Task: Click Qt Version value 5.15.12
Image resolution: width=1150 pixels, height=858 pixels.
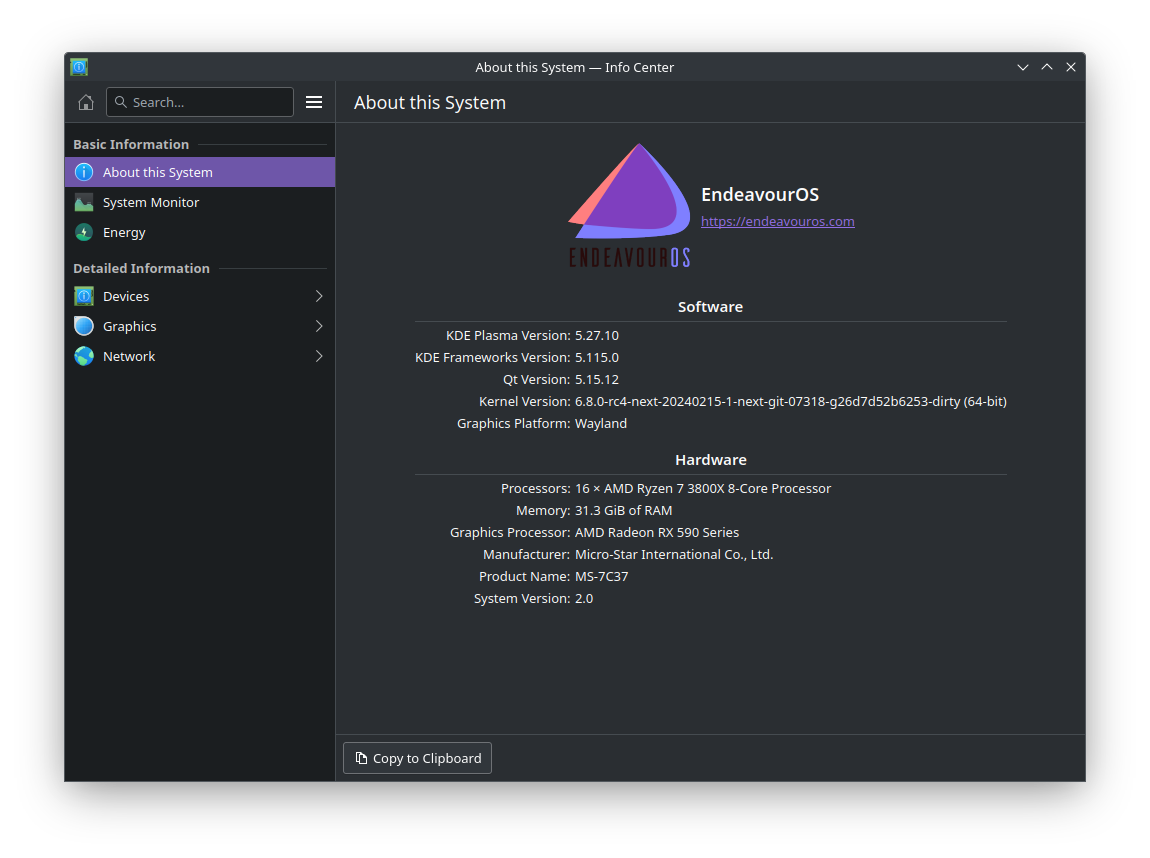Action: pyautogui.click(x=597, y=380)
